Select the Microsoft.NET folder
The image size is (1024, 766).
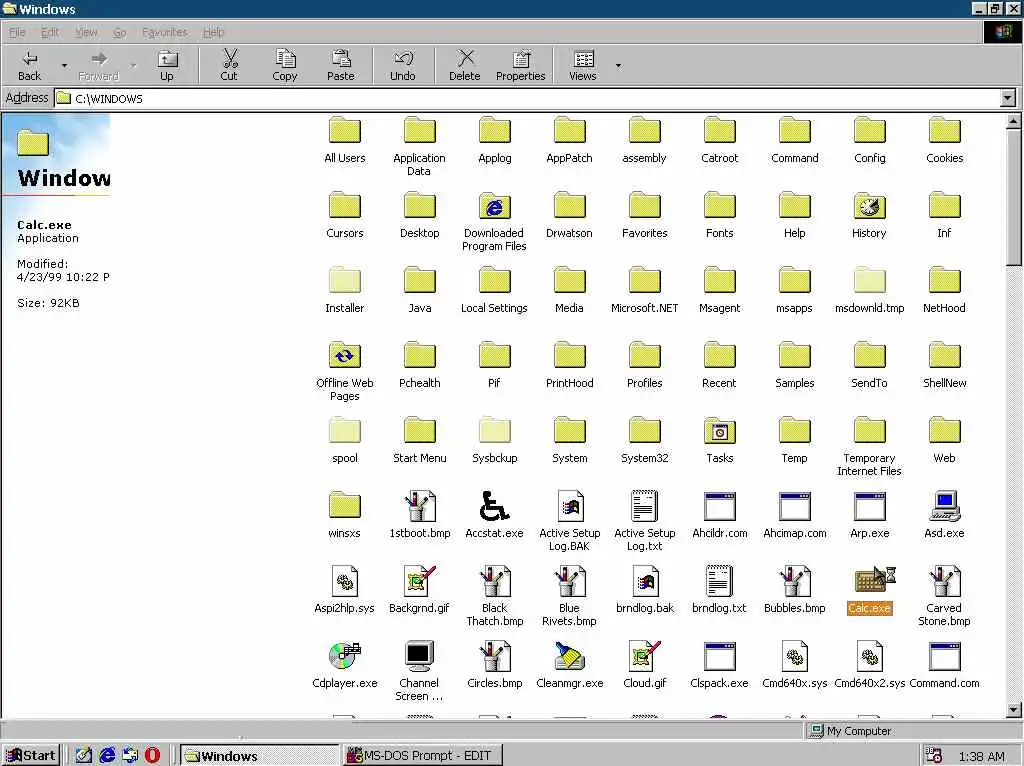[x=645, y=281]
